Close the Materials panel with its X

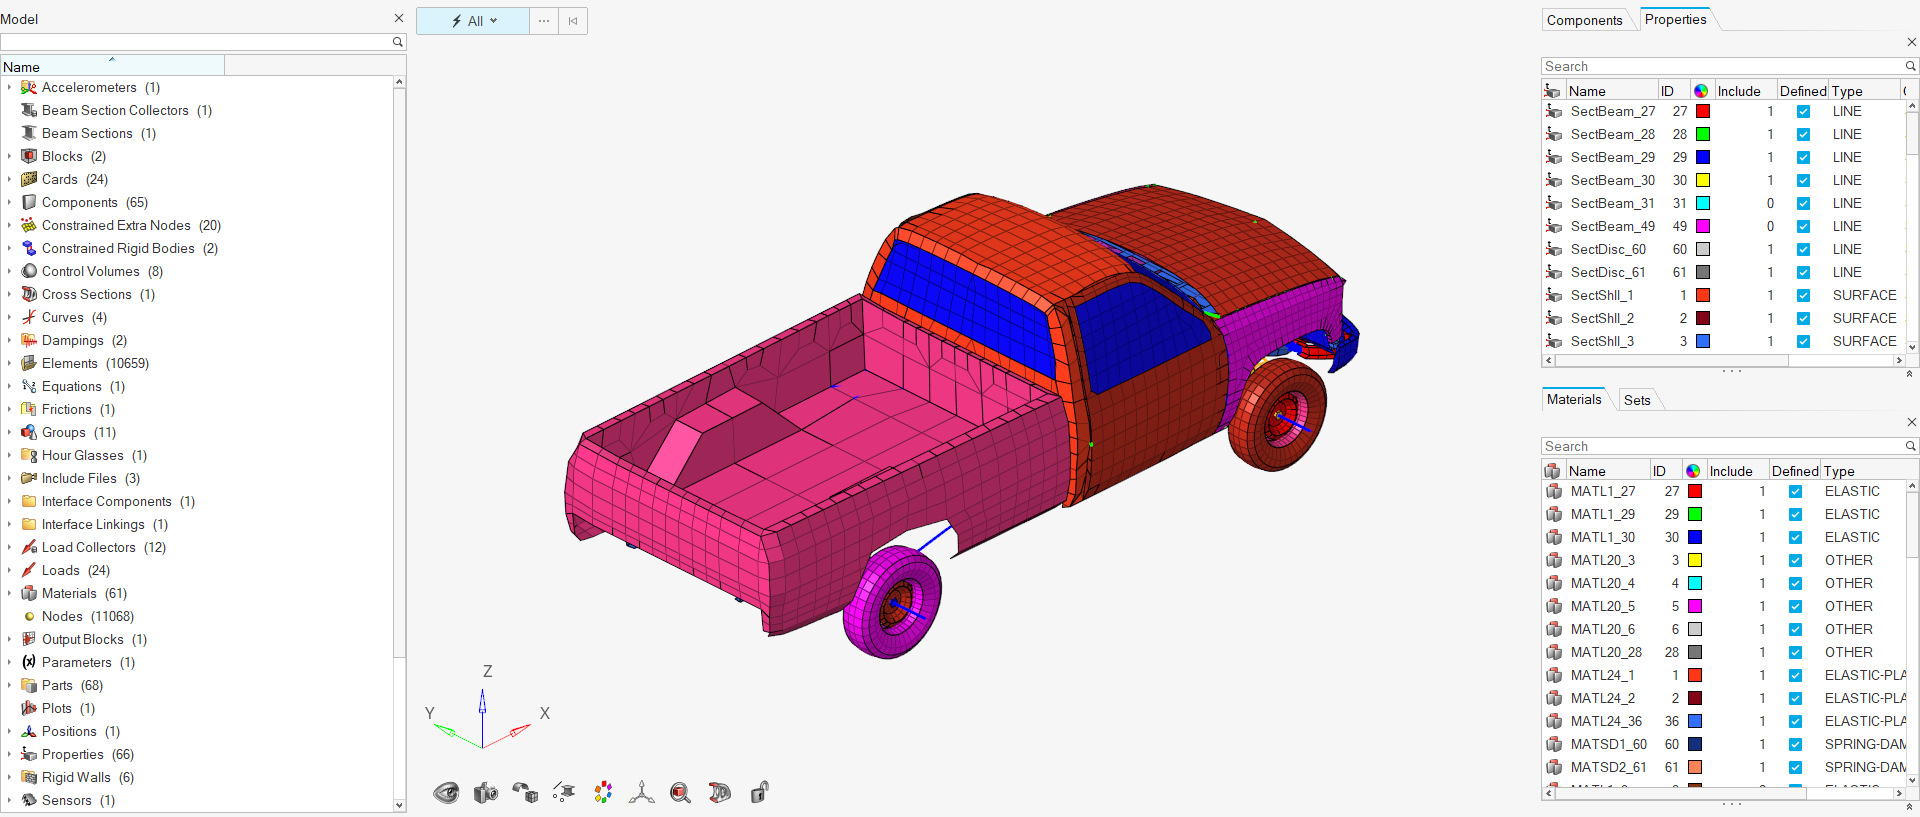coord(1912,422)
